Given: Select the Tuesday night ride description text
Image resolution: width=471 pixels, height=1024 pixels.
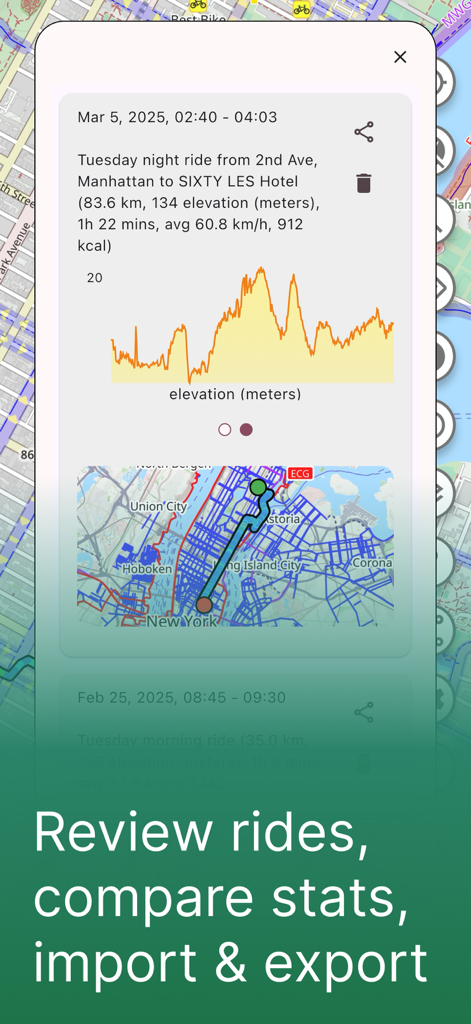Looking at the screenshot, I should (199, 203).
